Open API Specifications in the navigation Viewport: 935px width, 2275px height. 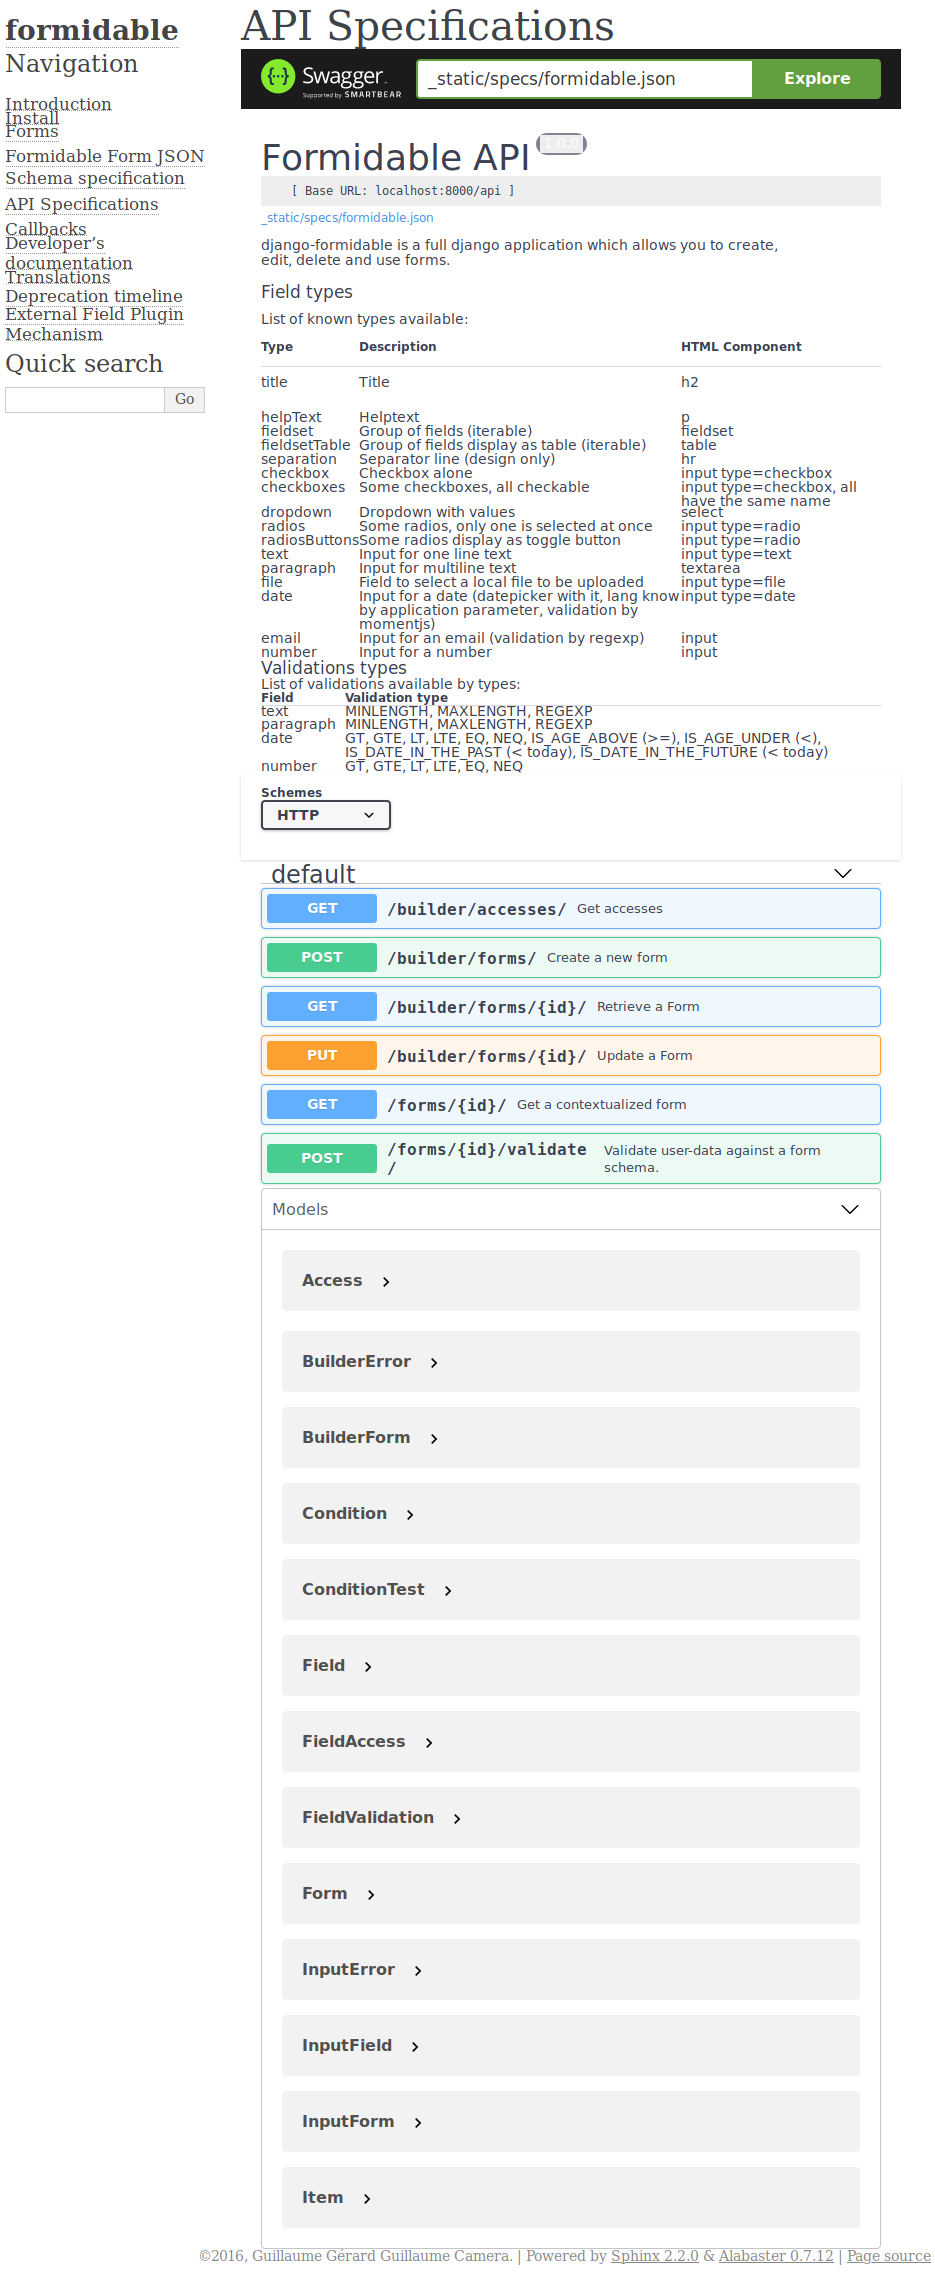[82, 204]
